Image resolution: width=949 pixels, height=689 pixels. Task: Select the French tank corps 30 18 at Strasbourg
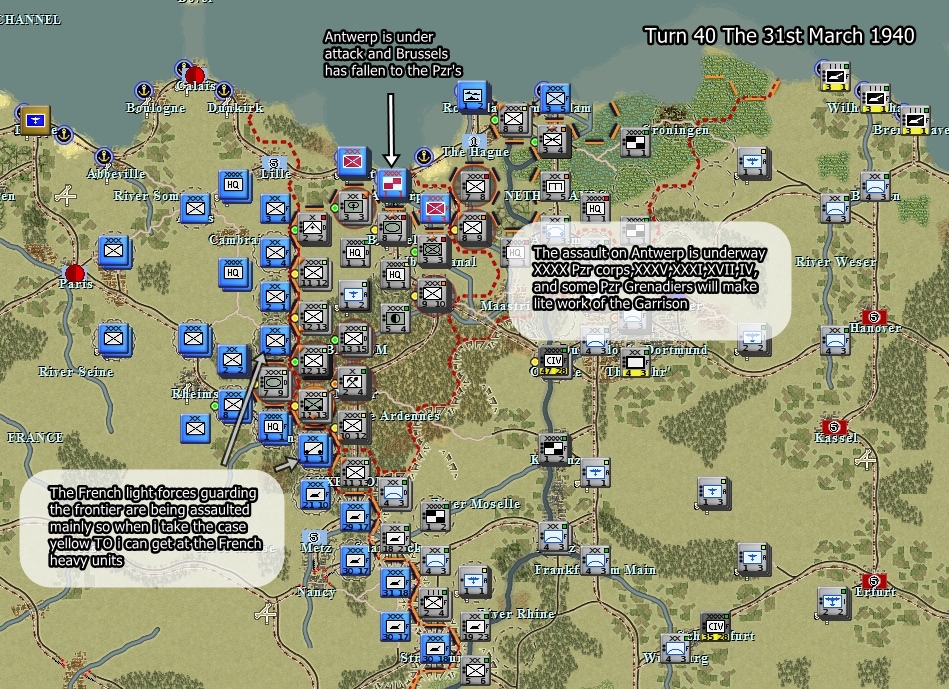435,648
